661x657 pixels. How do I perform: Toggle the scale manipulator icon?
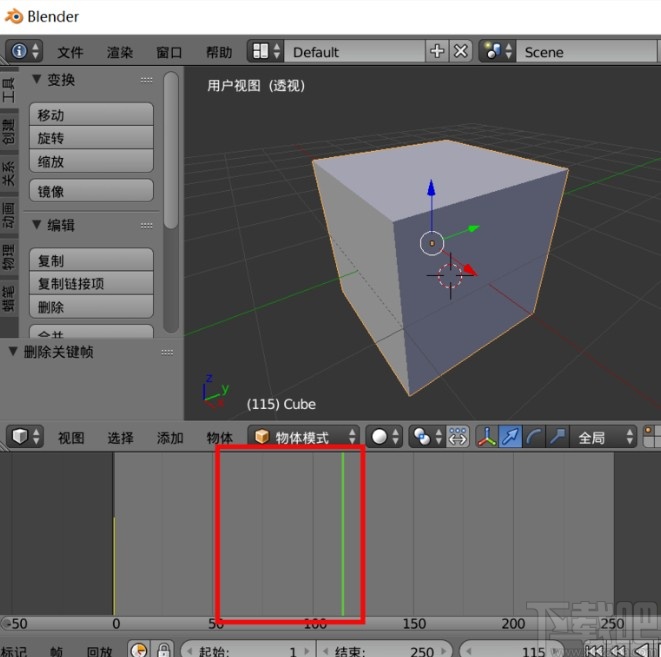[557, 436]
